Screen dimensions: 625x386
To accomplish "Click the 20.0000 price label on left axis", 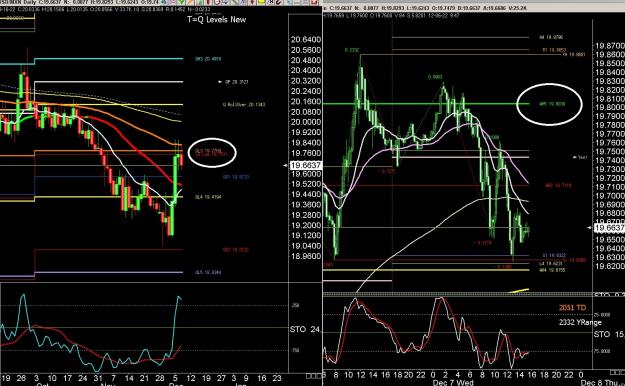I will point(306,122).
